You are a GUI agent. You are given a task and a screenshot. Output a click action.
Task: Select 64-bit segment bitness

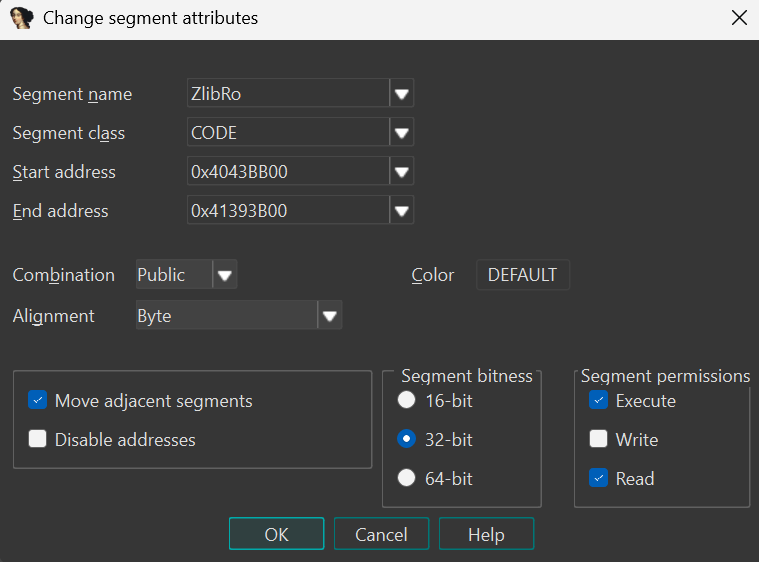pos(406,478)
